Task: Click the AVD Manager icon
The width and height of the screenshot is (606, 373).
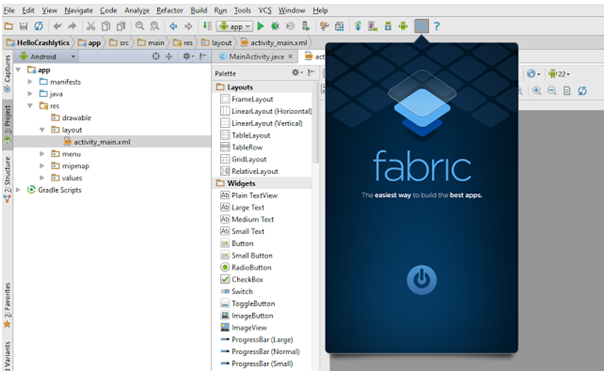Action: pos(373,26)
